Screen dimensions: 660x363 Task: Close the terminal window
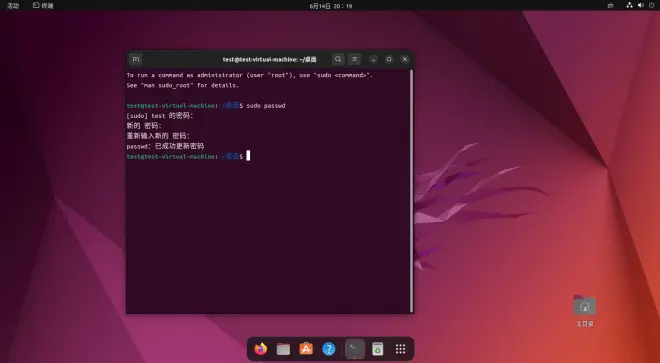click(405, 59)
